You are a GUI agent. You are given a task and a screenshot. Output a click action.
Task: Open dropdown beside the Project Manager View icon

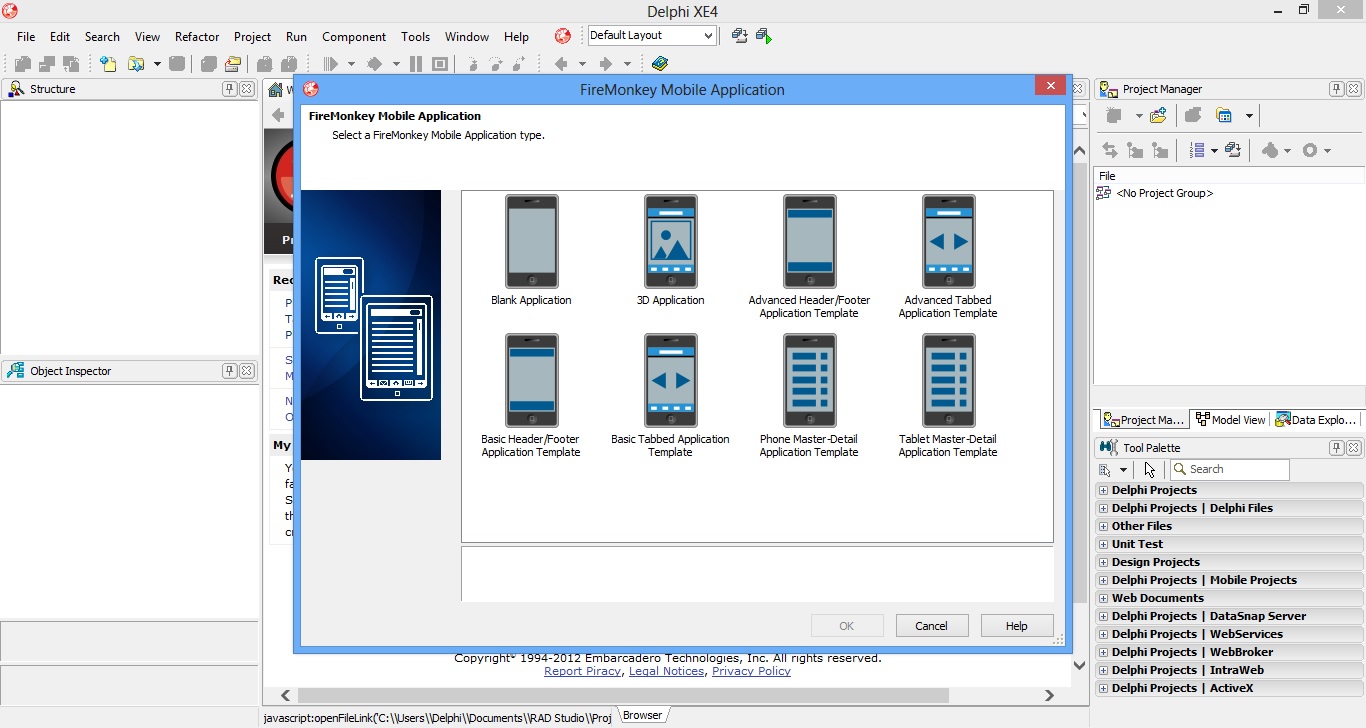[x=1249, y=116]
